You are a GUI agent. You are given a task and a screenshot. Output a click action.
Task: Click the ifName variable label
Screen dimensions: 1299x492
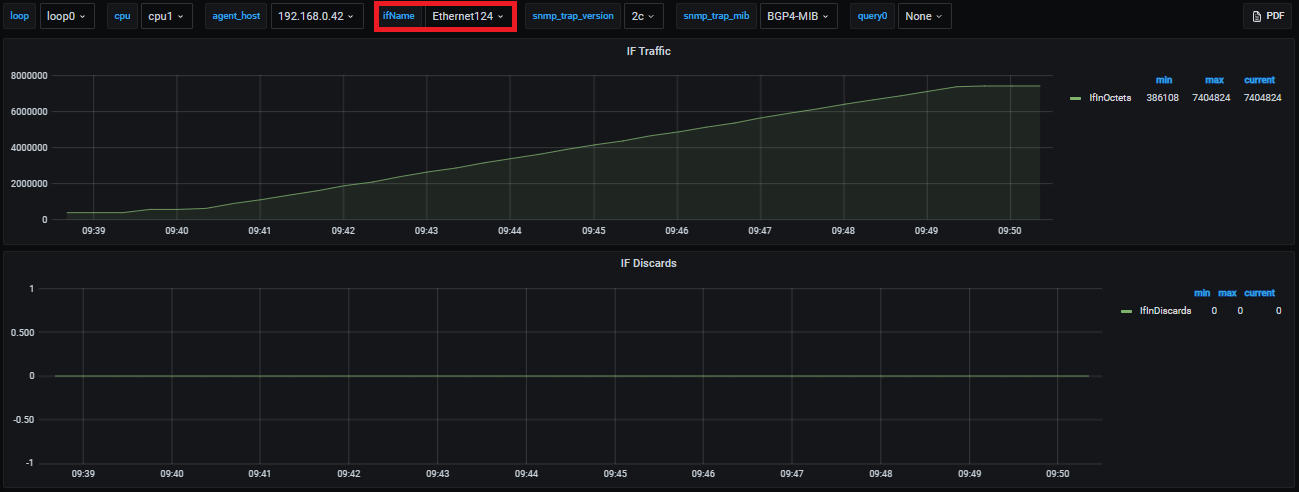(398, 16)
